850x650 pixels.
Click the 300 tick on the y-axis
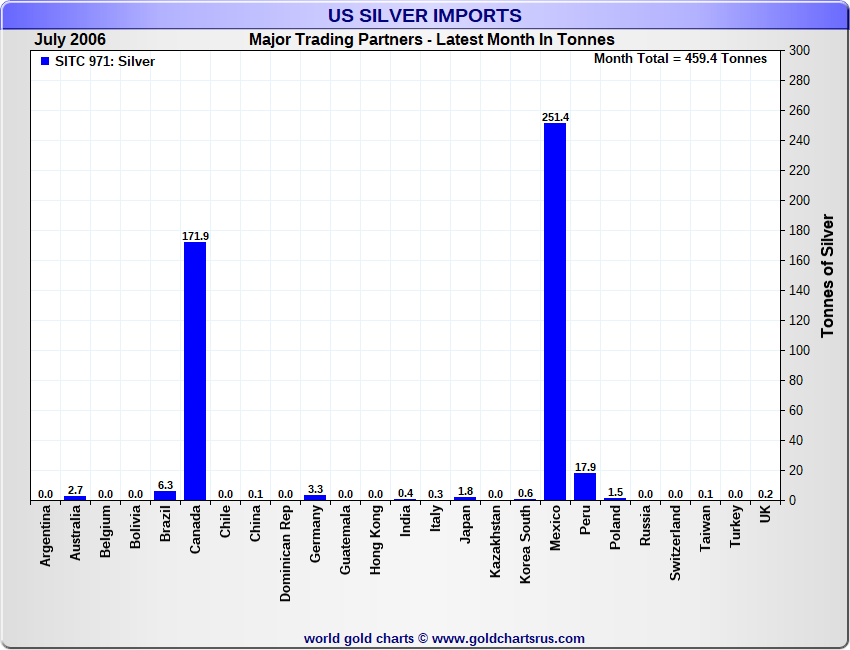tap(799, 50)
